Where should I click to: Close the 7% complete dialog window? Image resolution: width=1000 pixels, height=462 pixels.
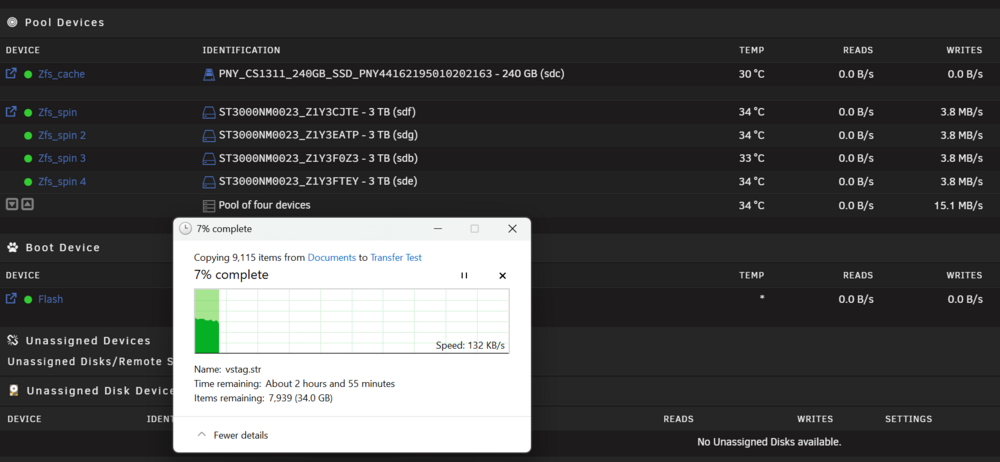coord(512,228)
